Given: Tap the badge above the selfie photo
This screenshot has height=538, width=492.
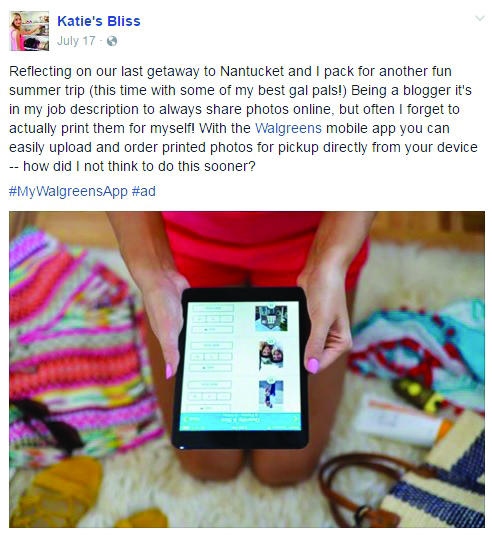Looking at the screenshot, I should point(272,342).
